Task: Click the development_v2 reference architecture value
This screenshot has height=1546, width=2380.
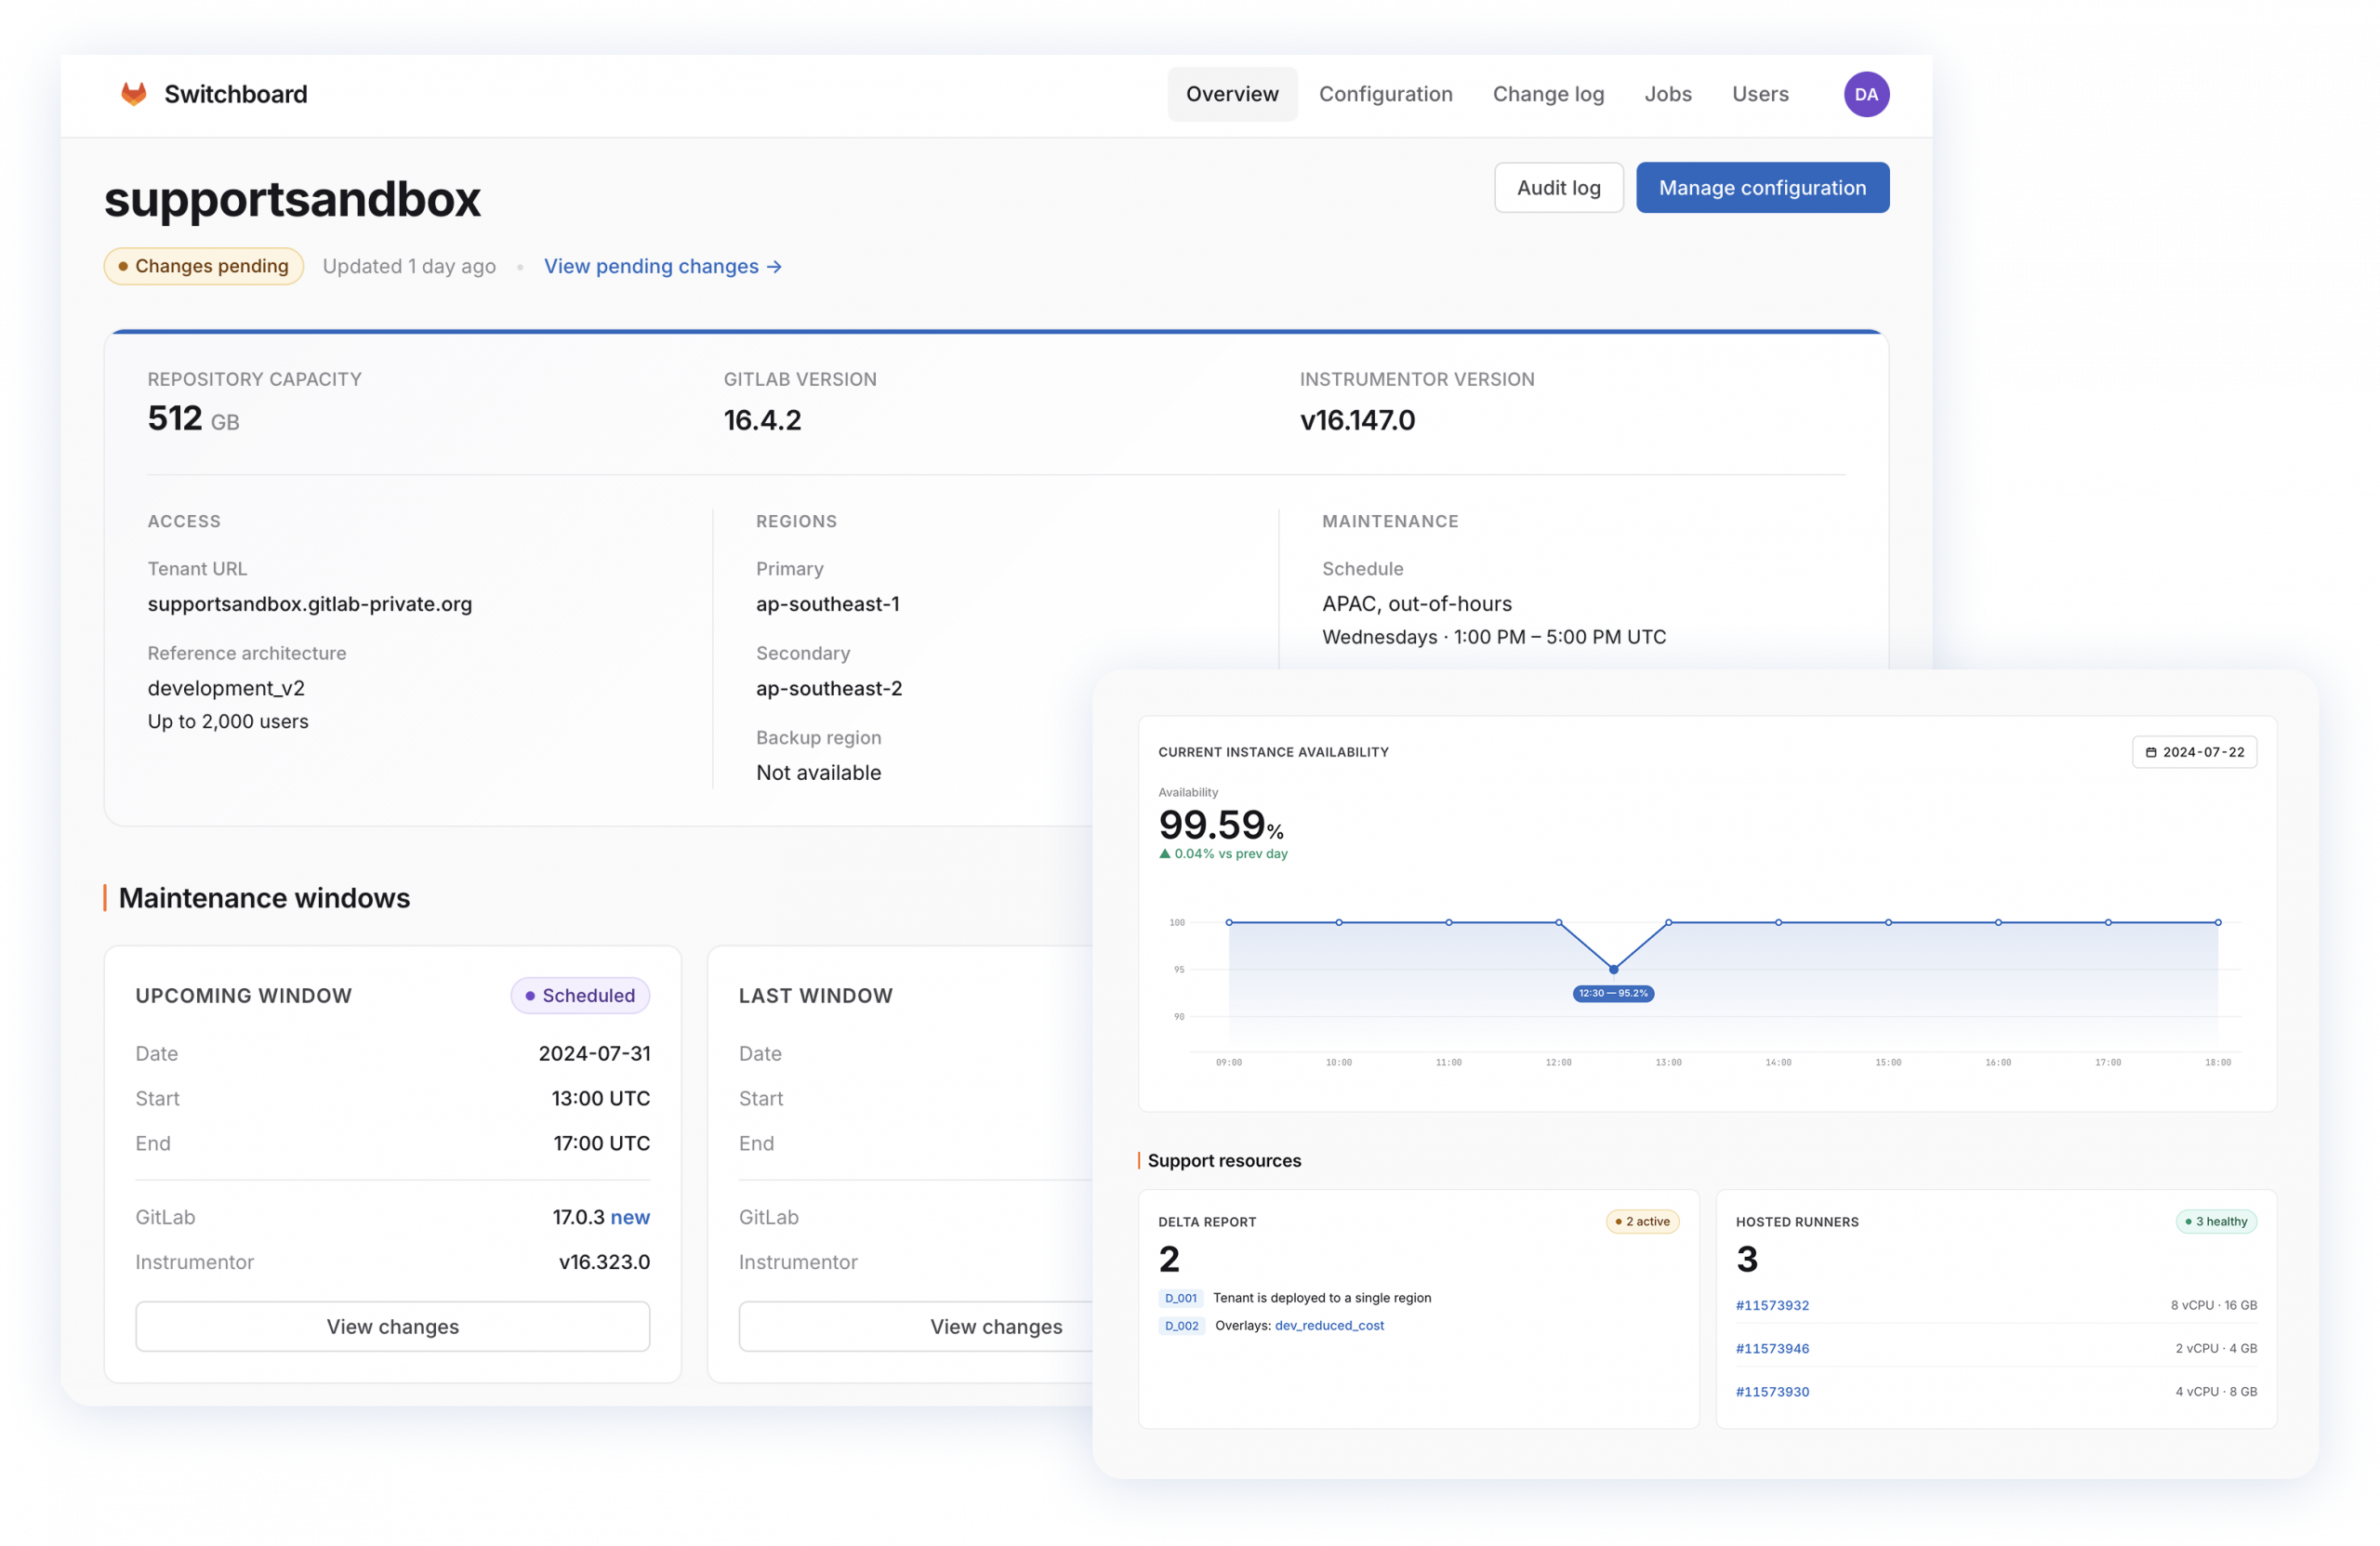Action: (226, 688)
